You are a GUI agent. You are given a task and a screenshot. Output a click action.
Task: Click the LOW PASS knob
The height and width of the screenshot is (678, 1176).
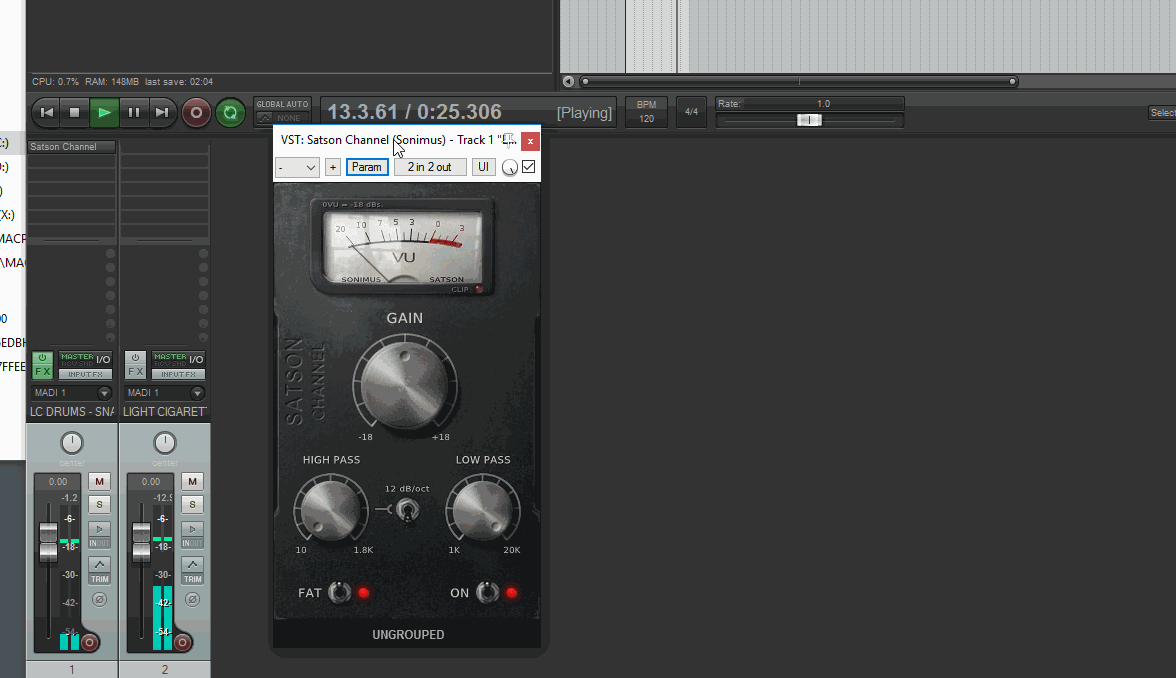pos(483,509)
